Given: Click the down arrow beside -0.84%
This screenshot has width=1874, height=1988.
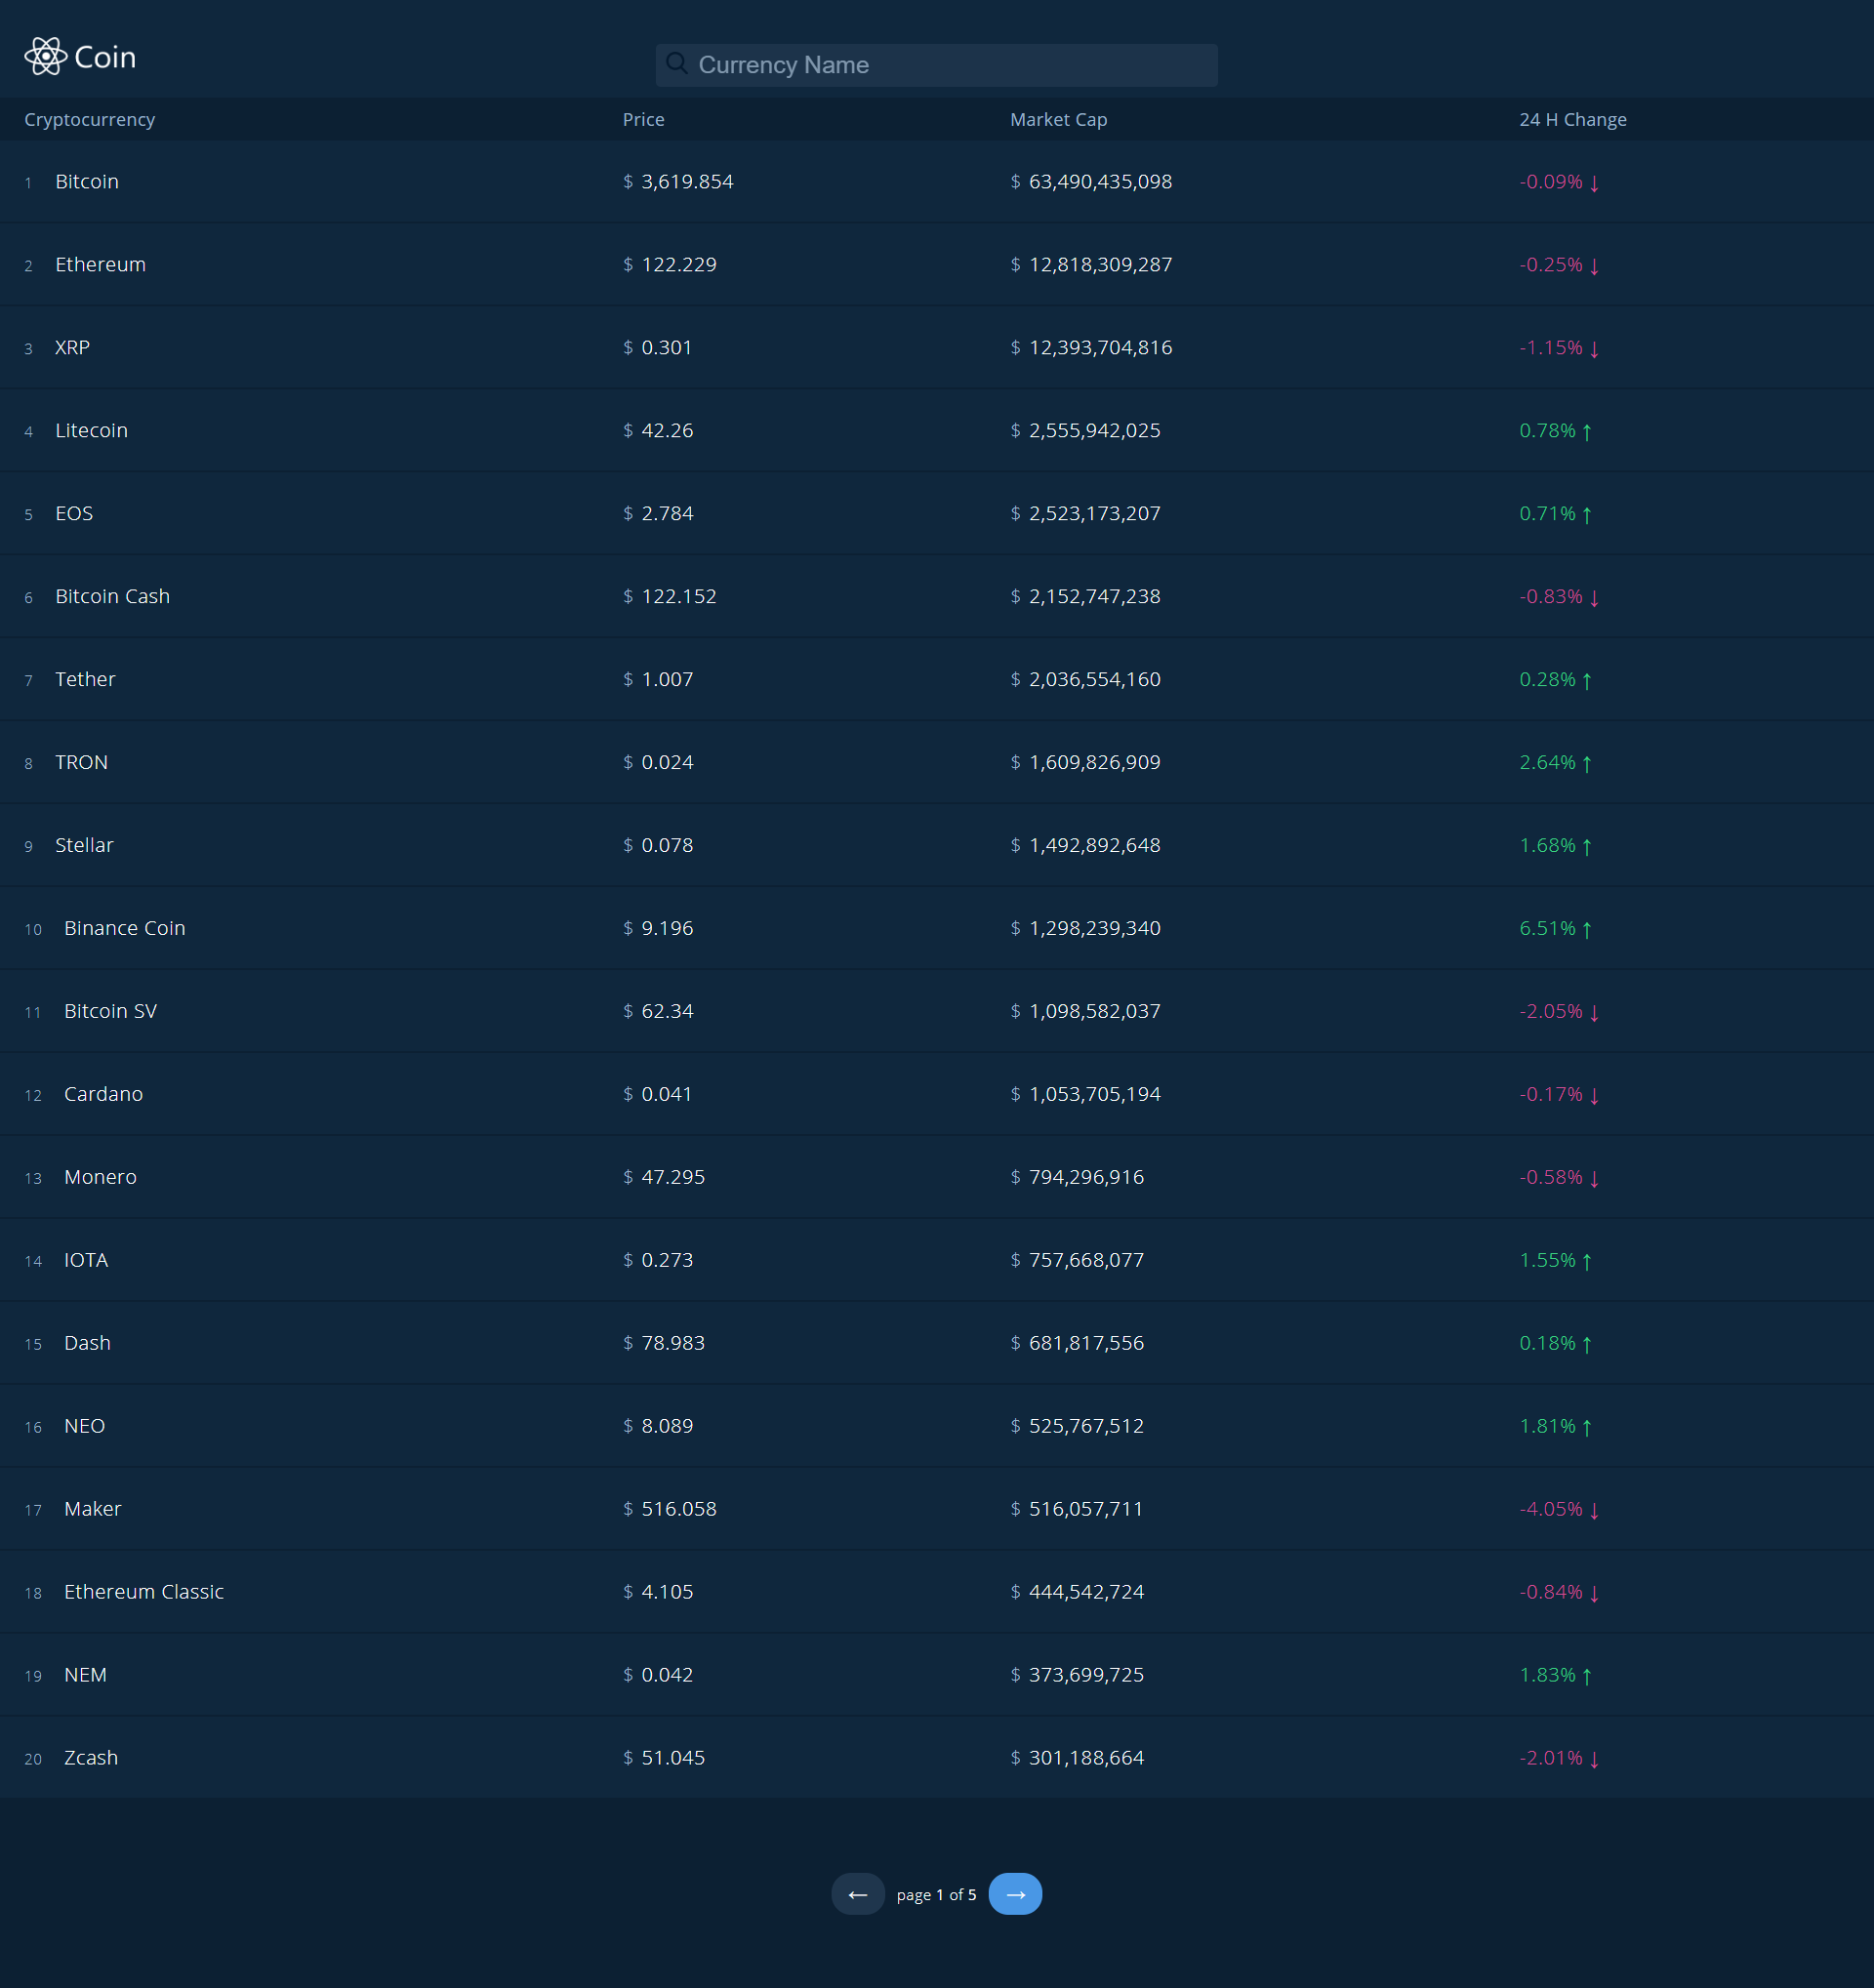Looking at the screenshot, I should click(x=1594, y=1594).
